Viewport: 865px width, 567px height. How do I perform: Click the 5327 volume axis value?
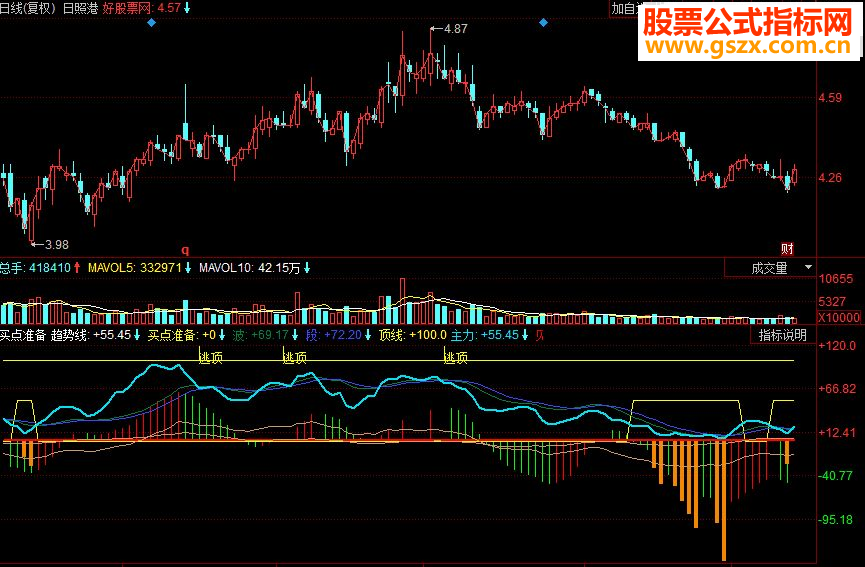click(x=832, y=302)
